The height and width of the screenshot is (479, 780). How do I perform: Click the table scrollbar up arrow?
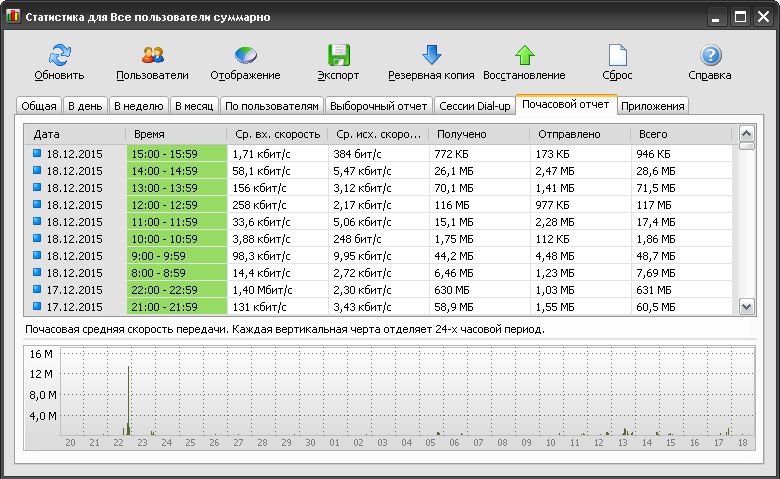coord(746,133)
